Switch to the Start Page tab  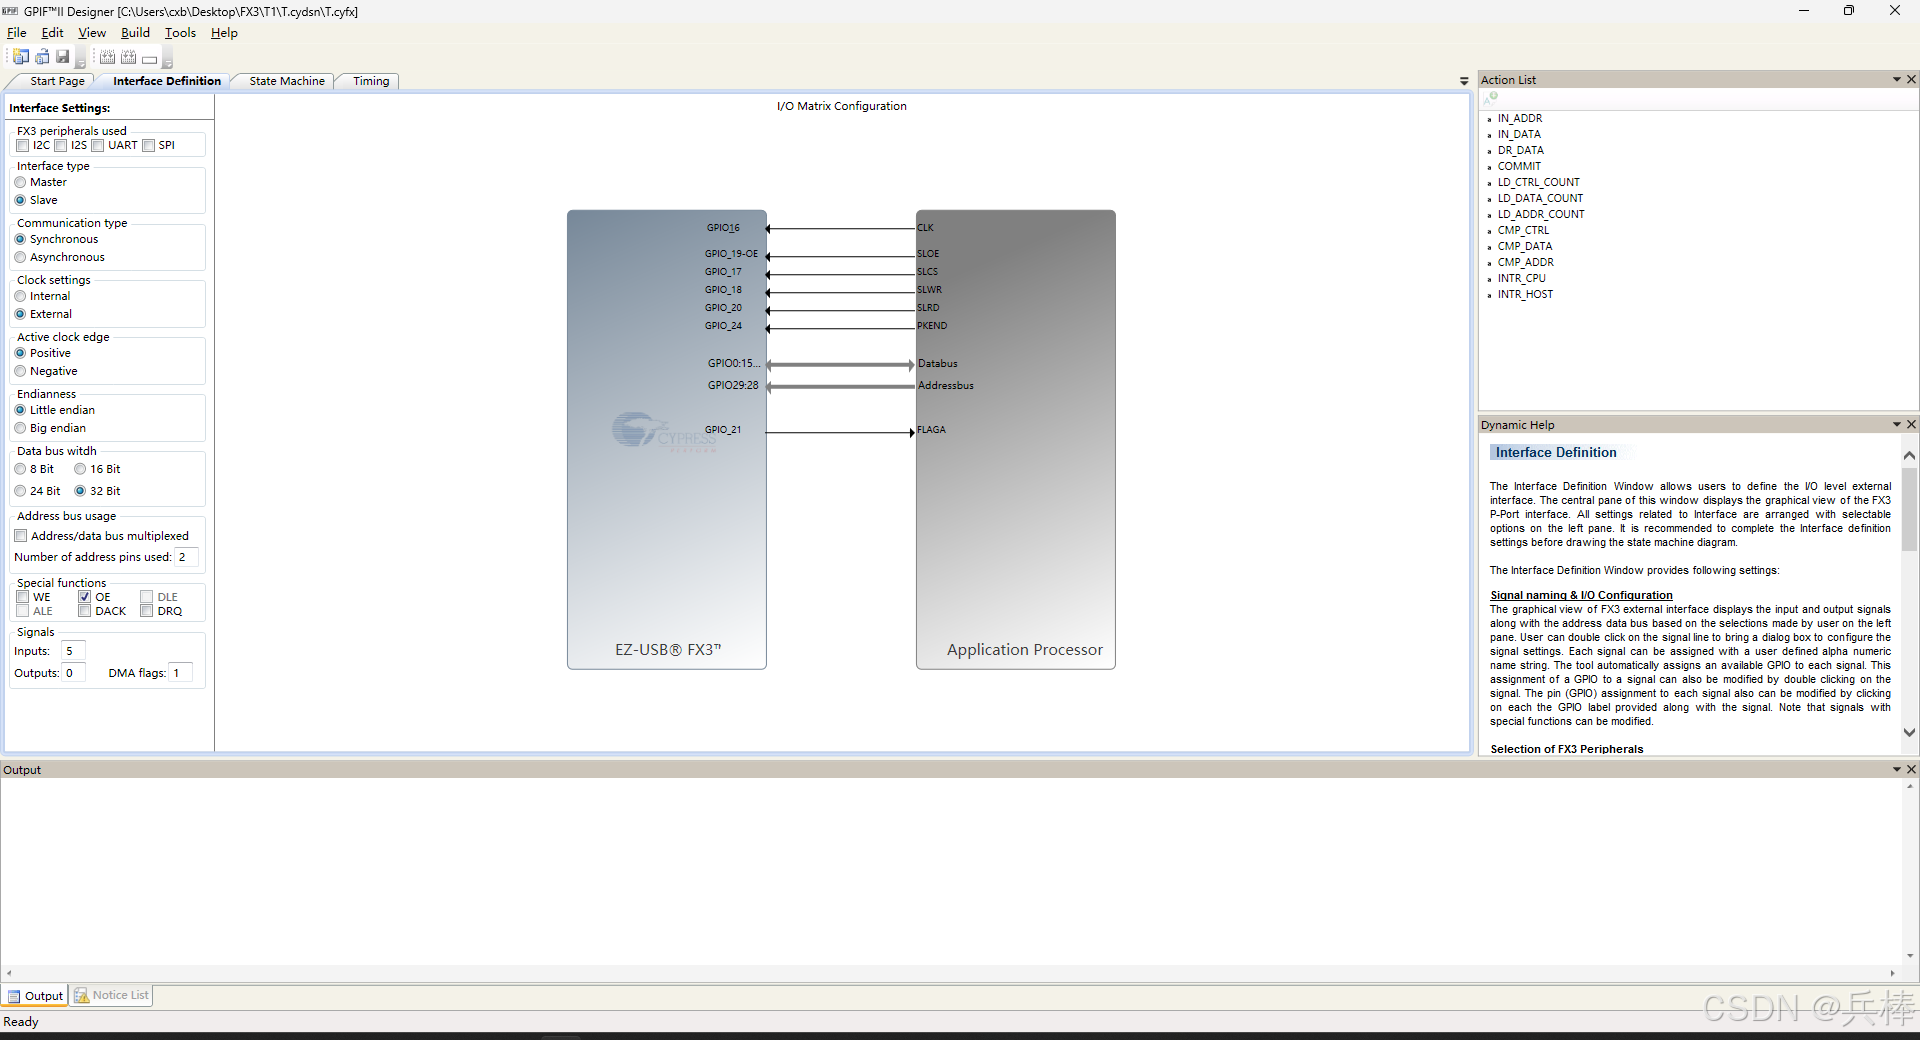(57, 81)
